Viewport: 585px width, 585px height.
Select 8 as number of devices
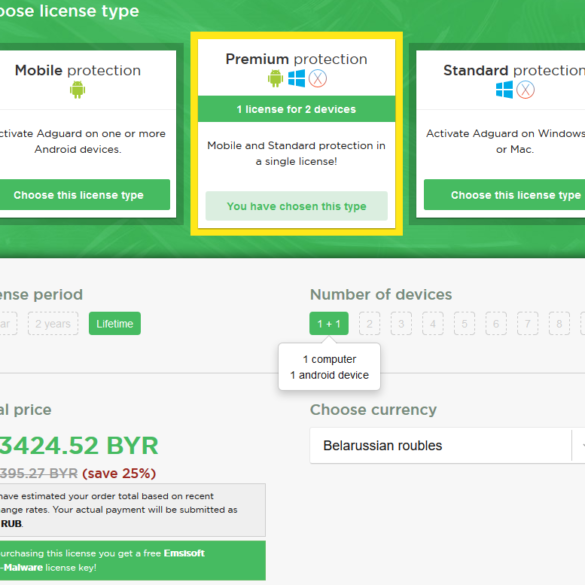[x=559, y=323]
